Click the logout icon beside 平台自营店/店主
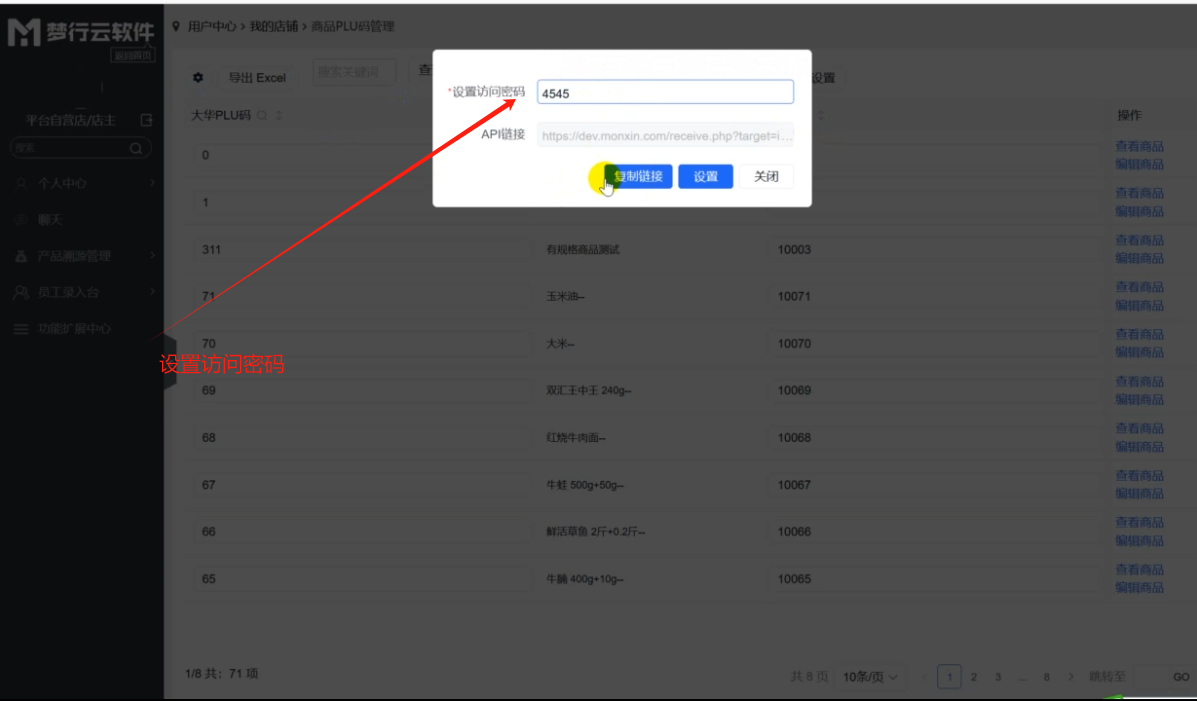This screenshot has height=701, width=1197. [x=147, y=120]
